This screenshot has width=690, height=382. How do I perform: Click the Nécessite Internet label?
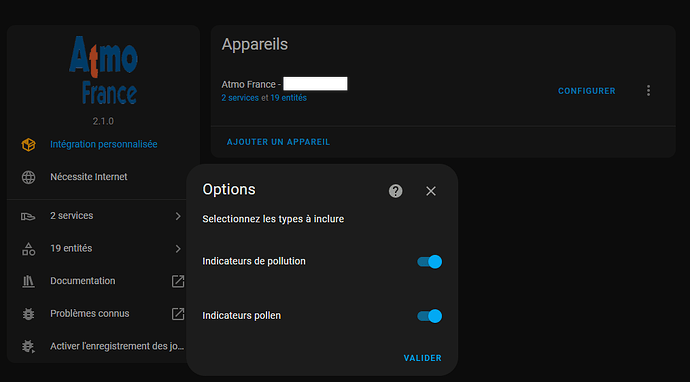[x=89, y=177]
